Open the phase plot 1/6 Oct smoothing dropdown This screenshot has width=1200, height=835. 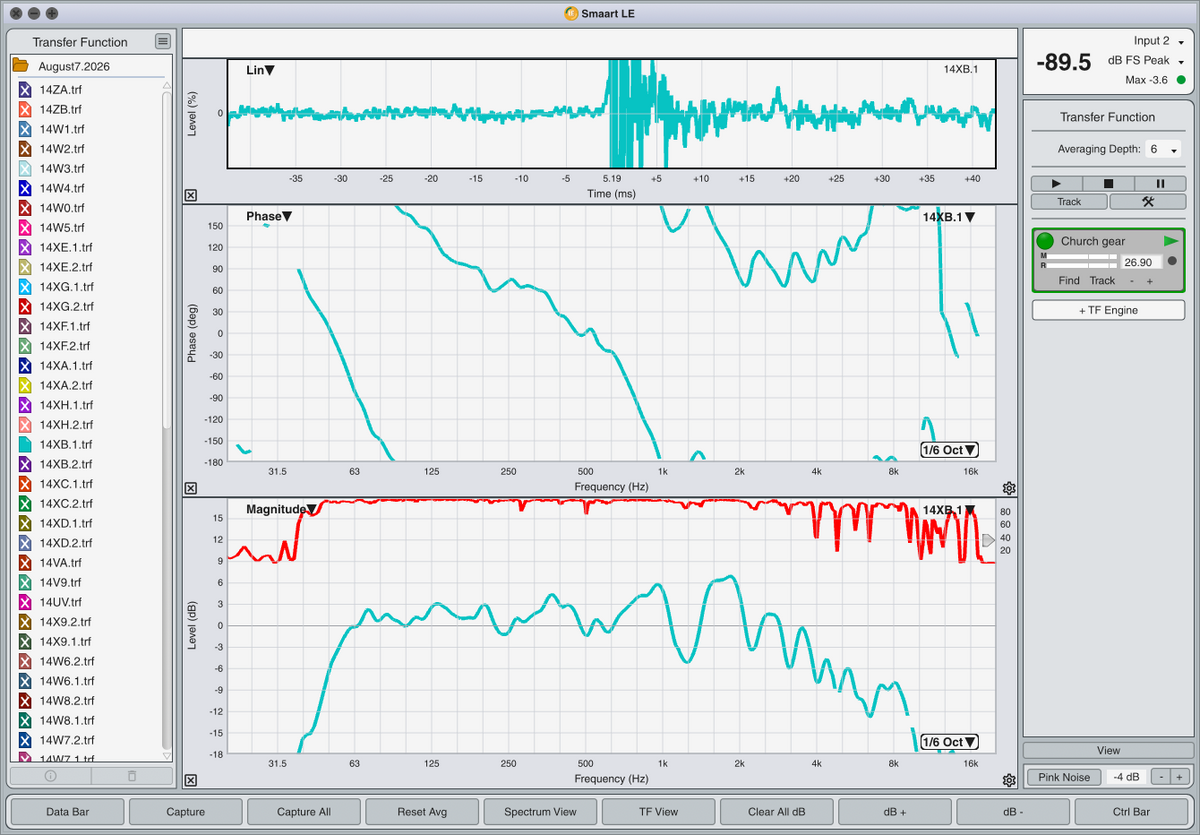(949, 450)
